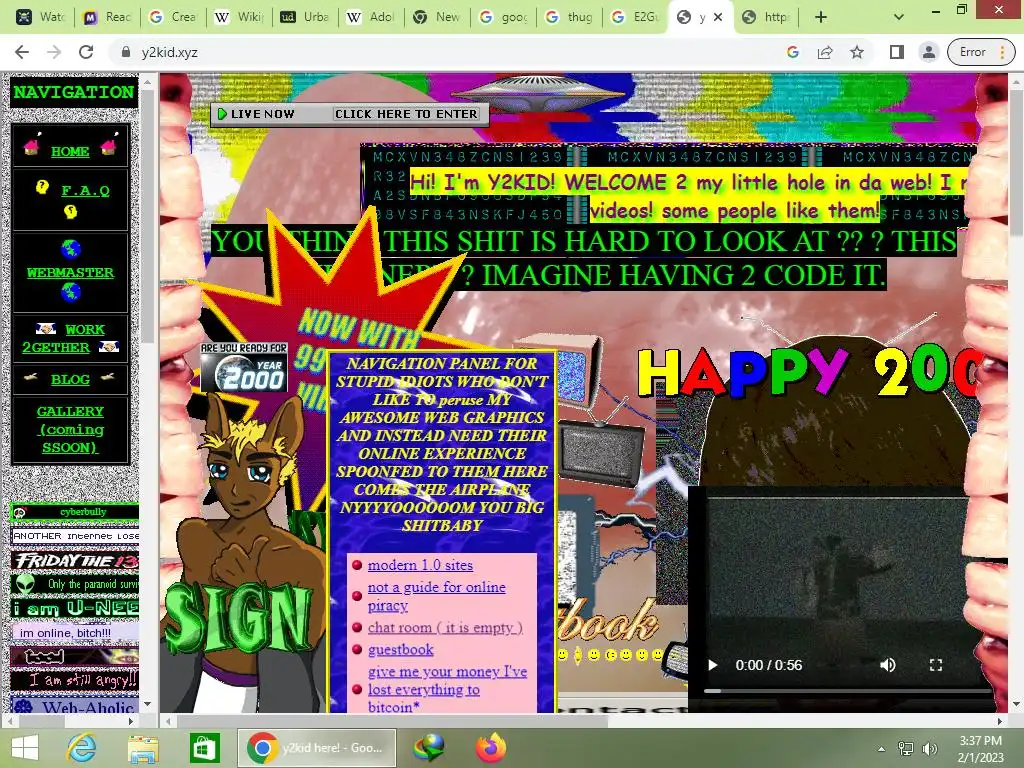This screenshot has height=768, width=1024.
Task: Open the F.A.Q navigation link
Action: (x=85, y=190)
